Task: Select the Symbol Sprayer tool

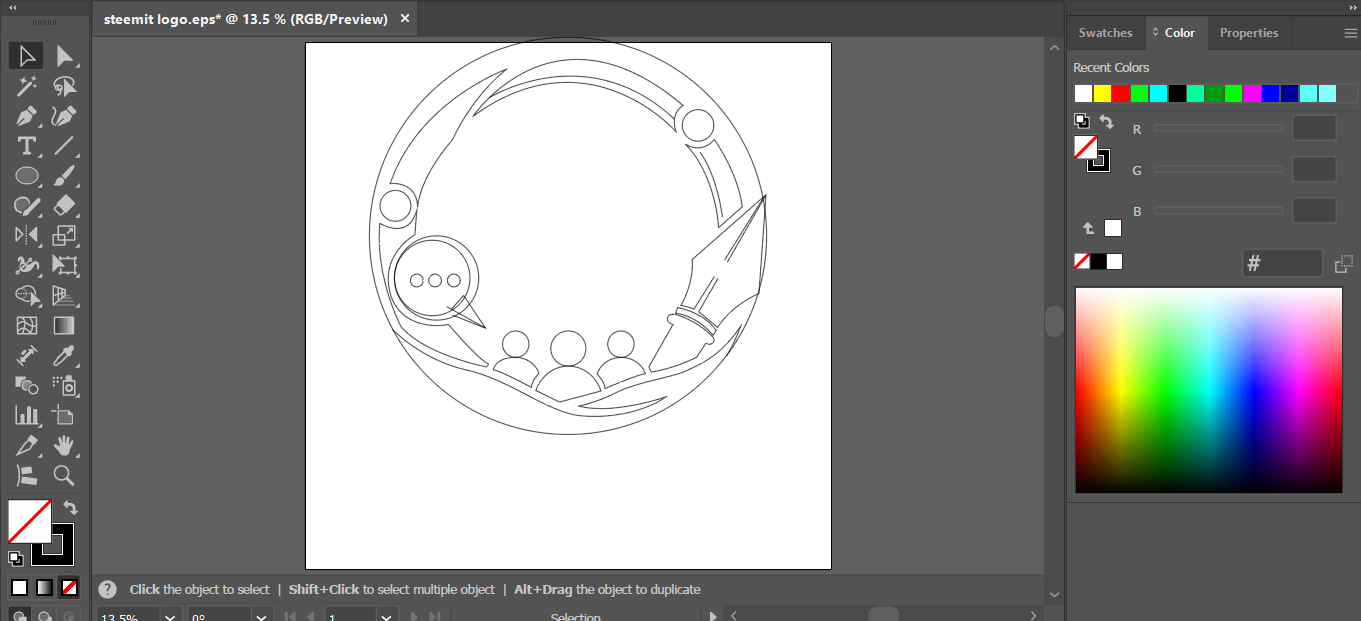Action: pos(65,385)
